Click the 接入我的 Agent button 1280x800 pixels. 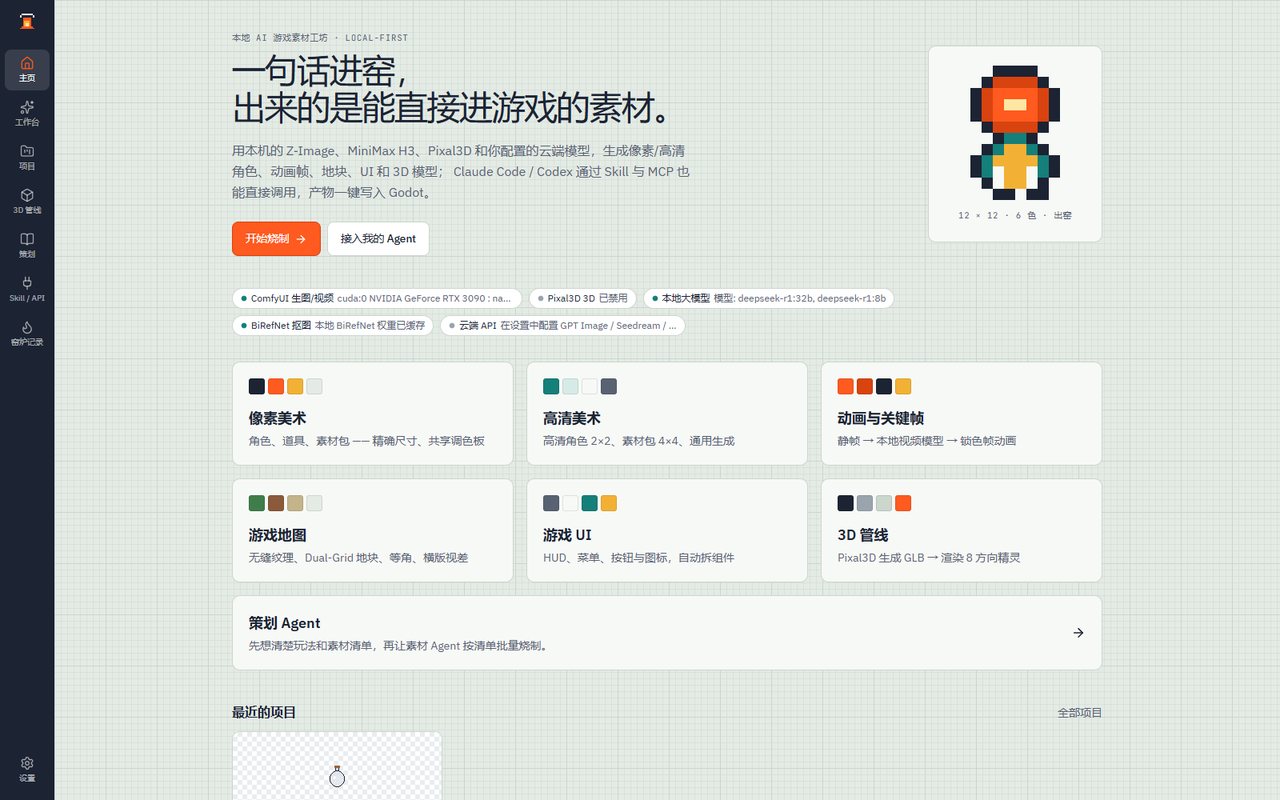378,239
